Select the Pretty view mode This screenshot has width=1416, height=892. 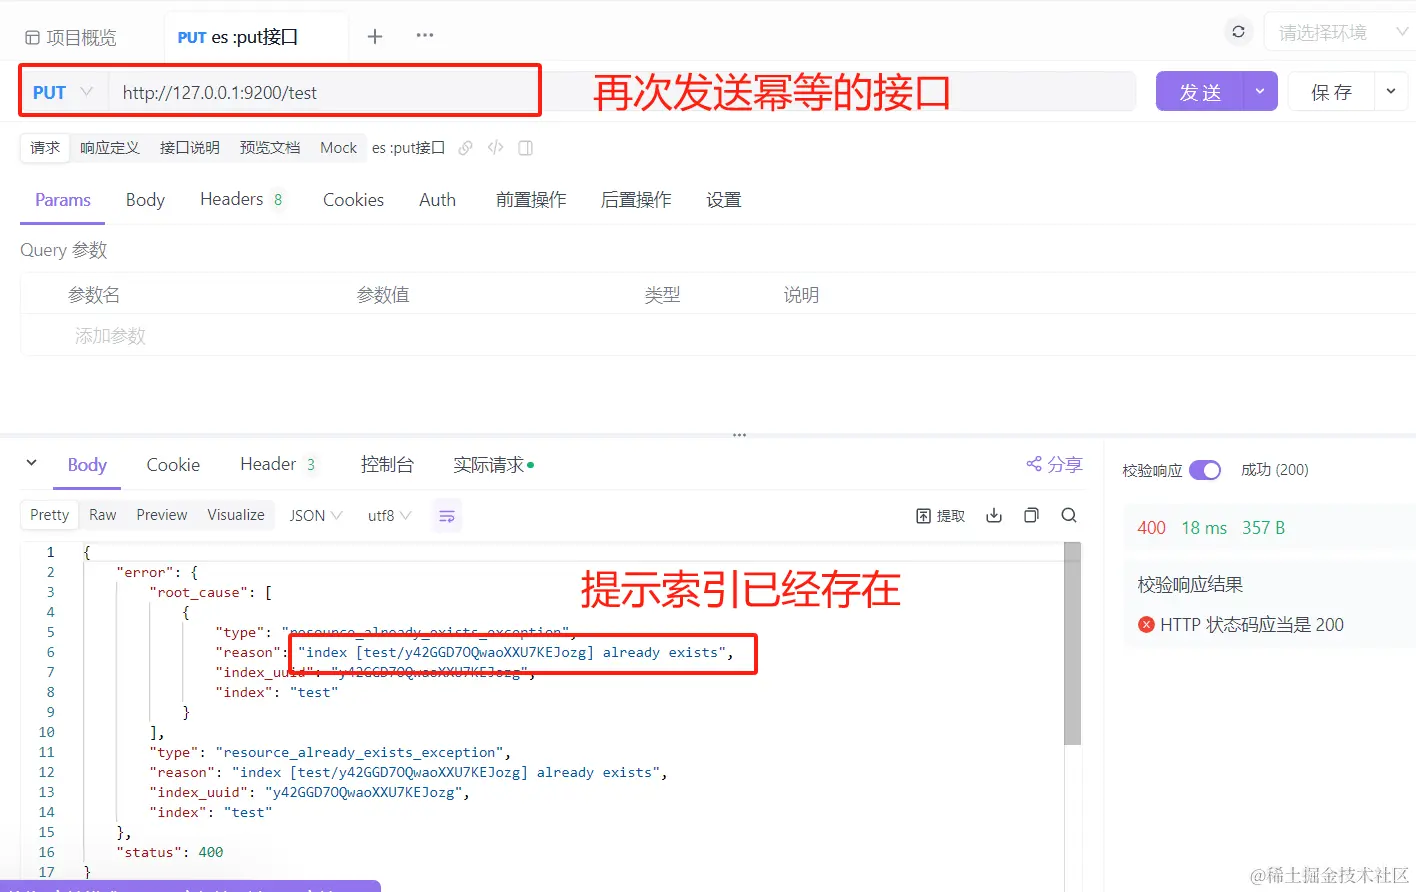[x=50, y=515]
